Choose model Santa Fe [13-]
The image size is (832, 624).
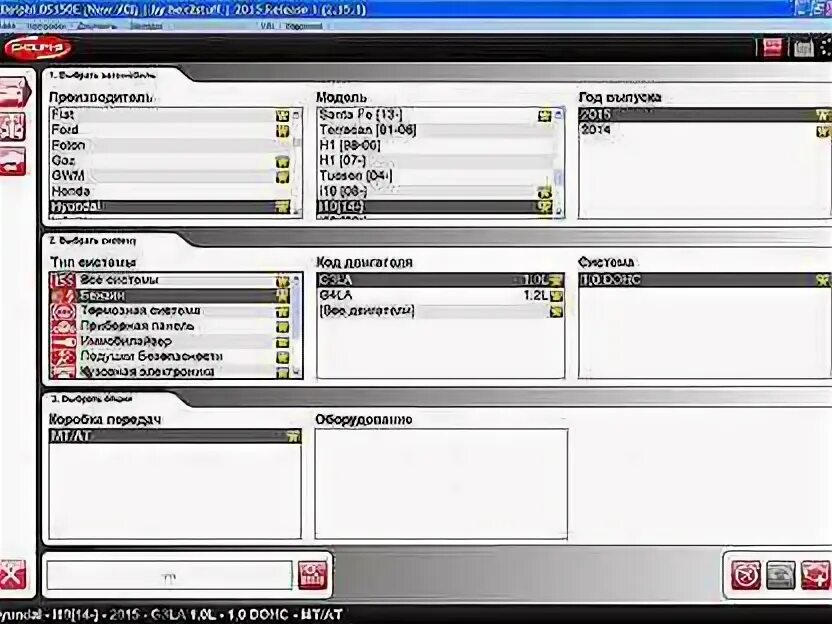coord(435,115)
